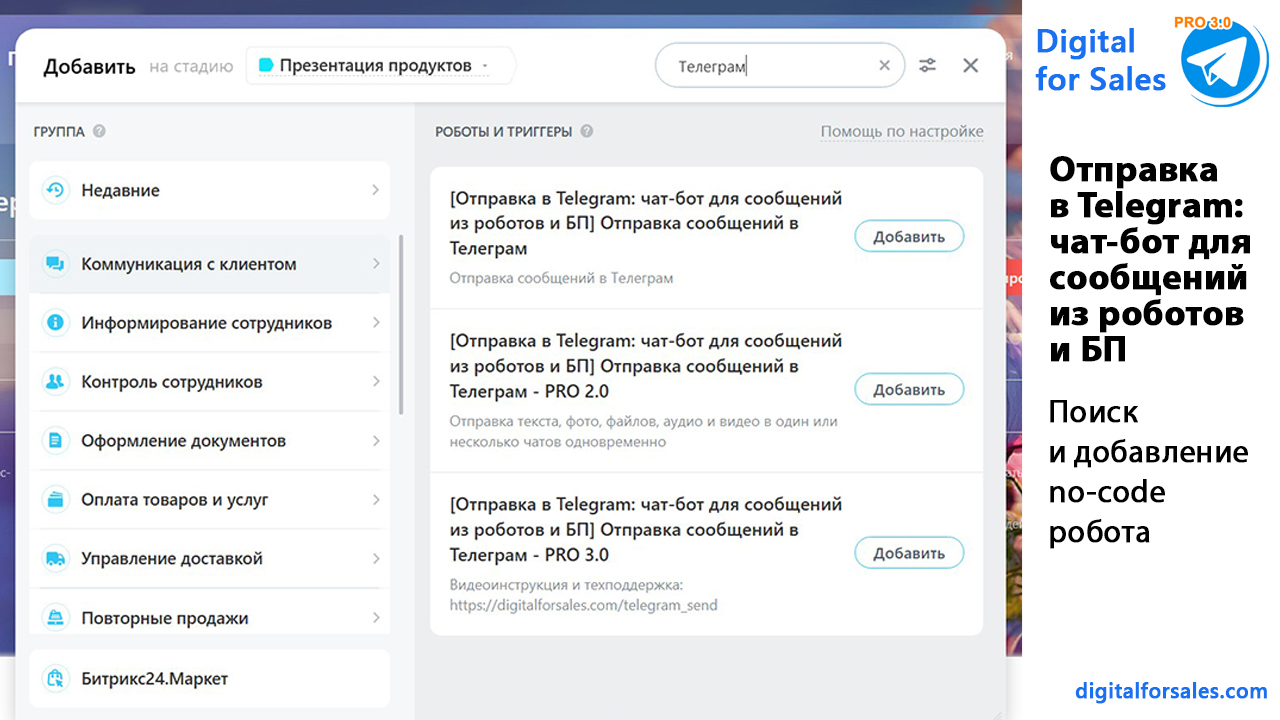
Task: Open the Презентация продуктов stage dropdown
Action: pos(380,66)
